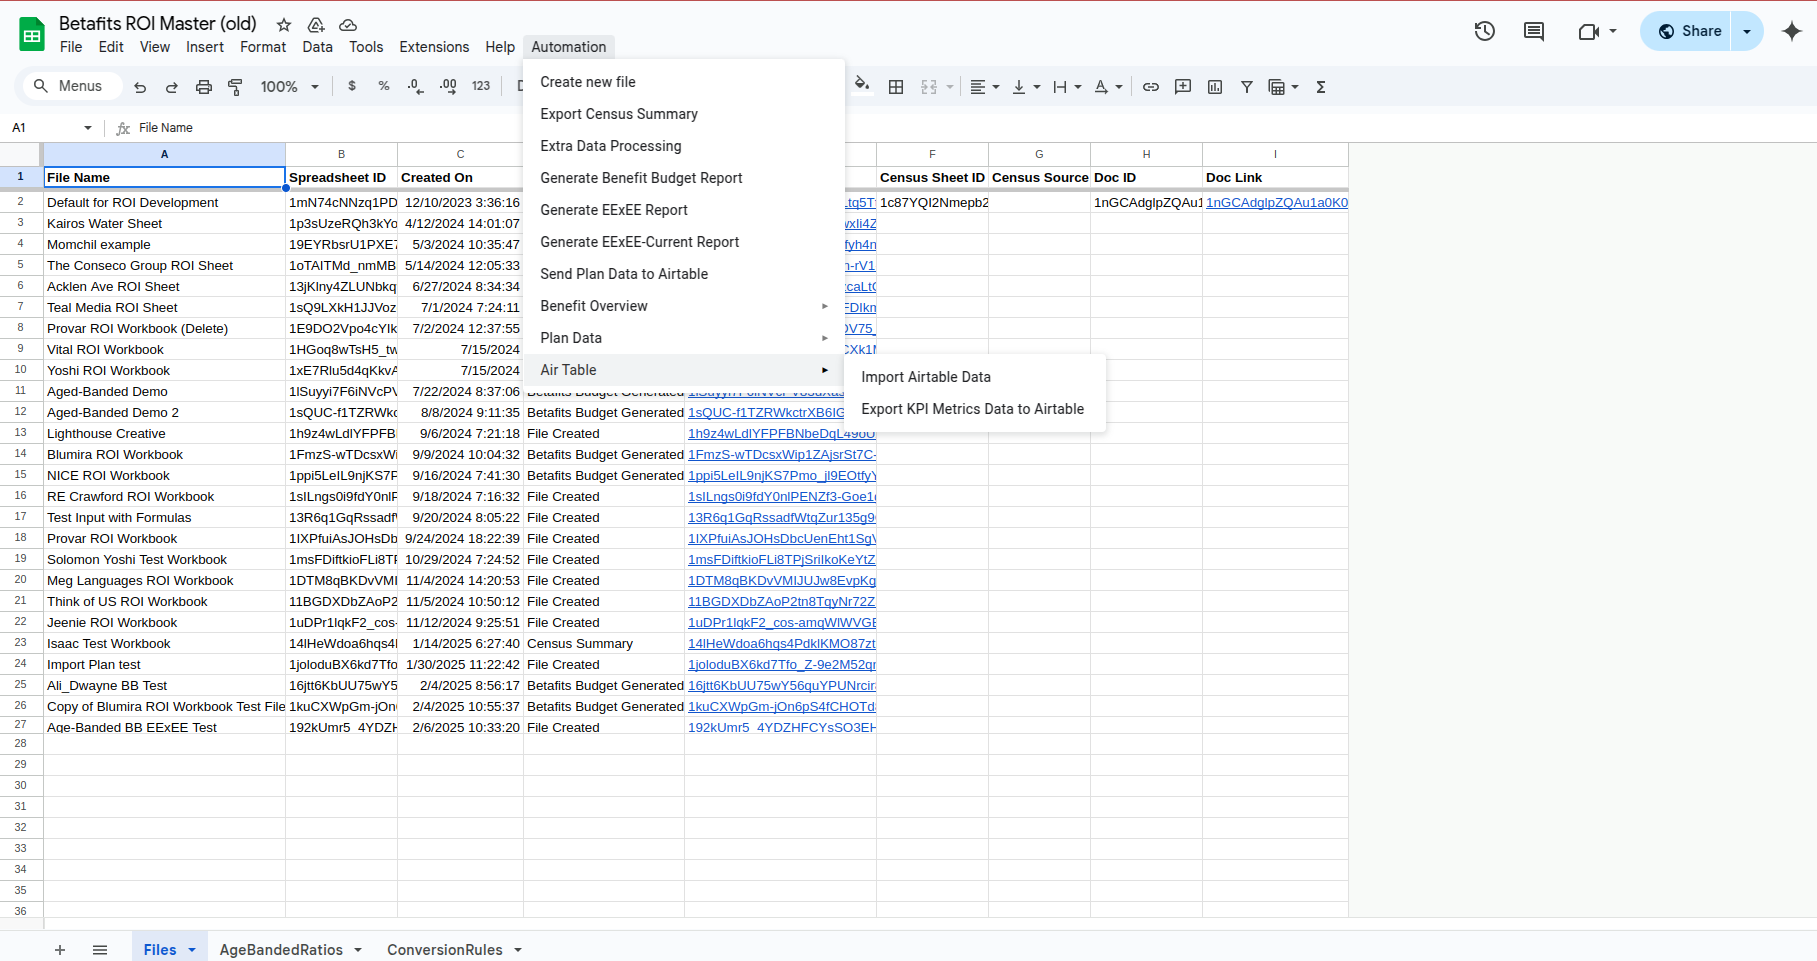Open the AgeBandedRatios tab menu arrow
The image size is (1817, 961).
tap(358, 950)
